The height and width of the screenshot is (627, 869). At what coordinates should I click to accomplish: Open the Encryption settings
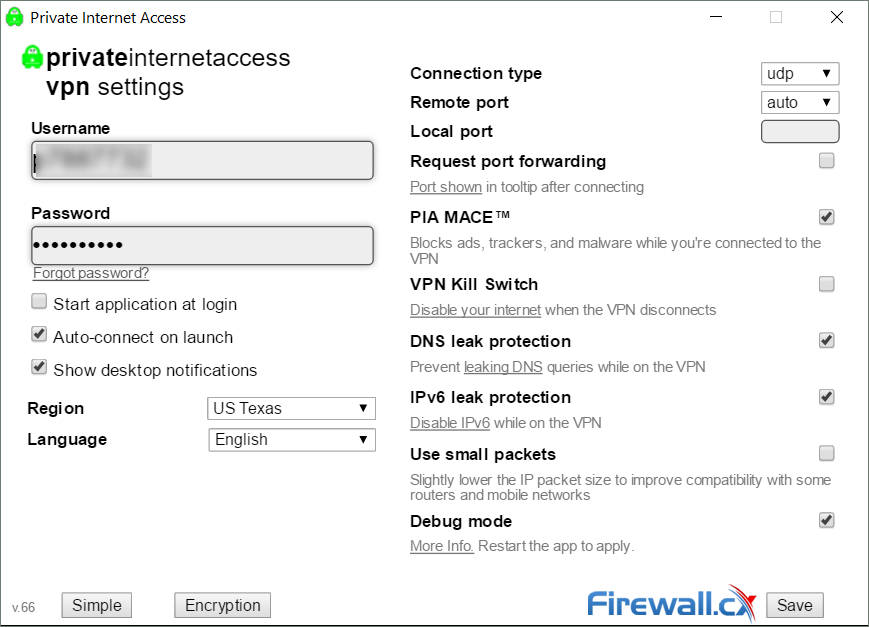pos(222,605)
